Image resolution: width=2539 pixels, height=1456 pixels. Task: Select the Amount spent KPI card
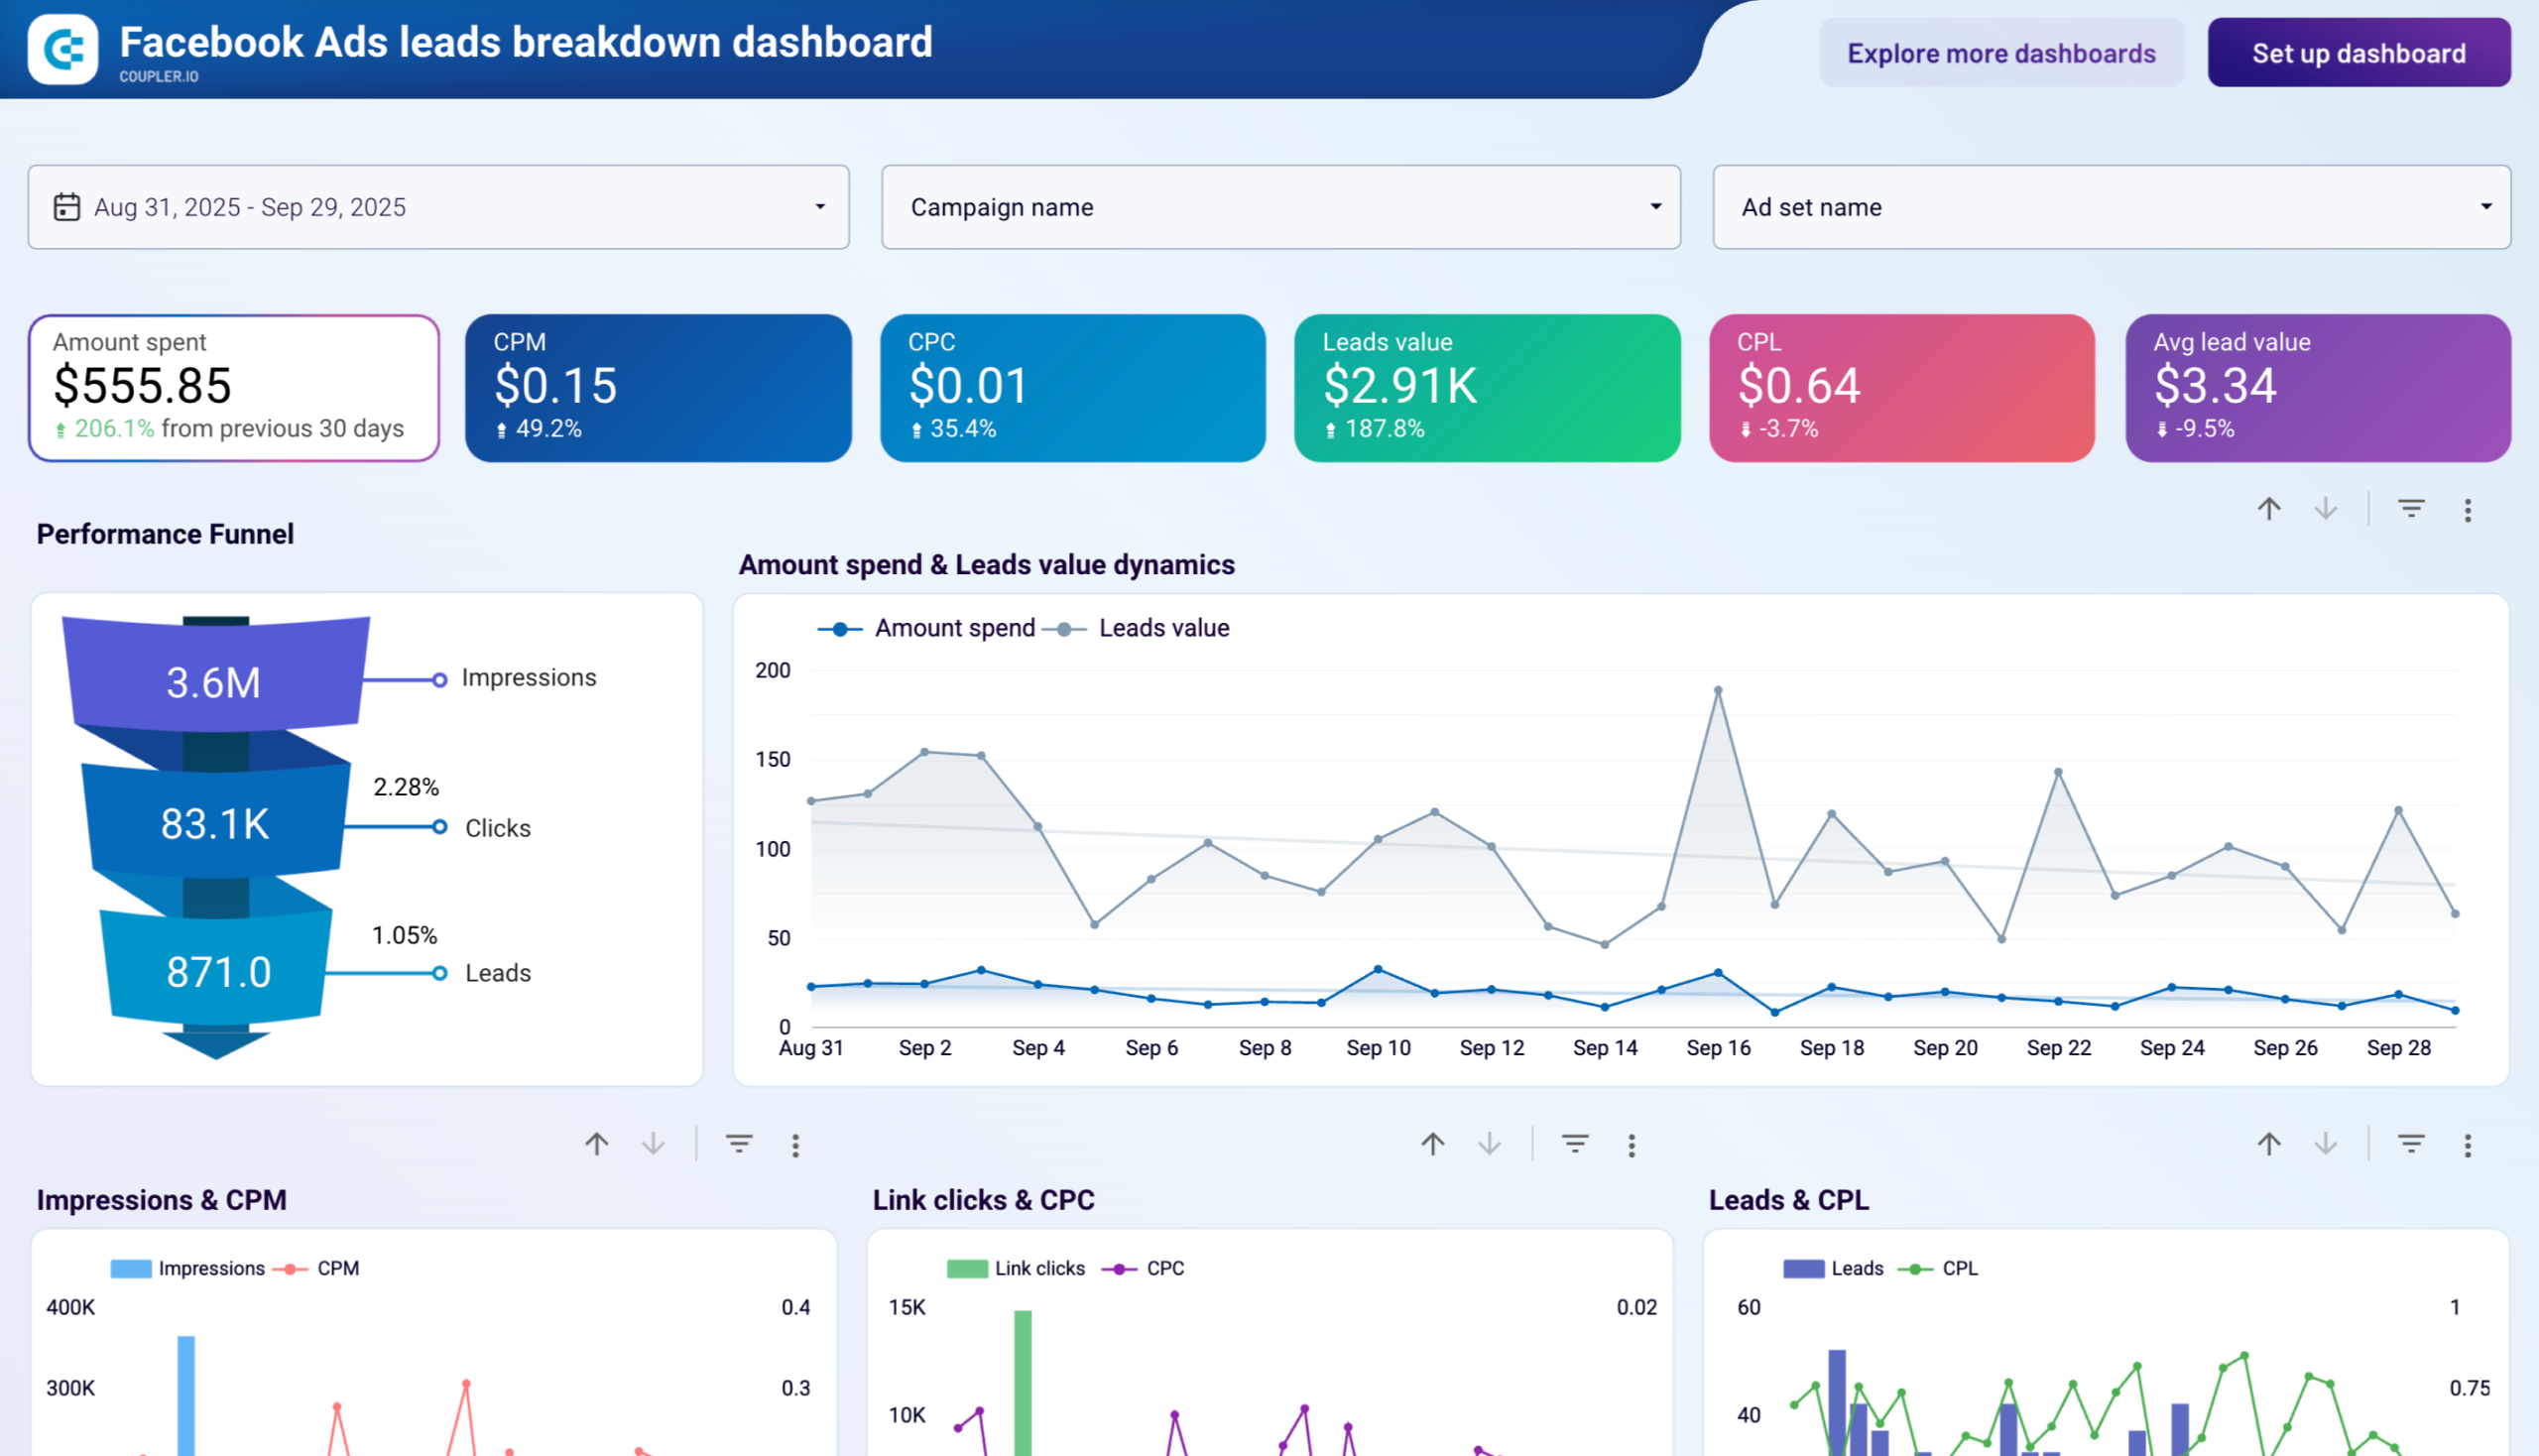coord(234,387)
